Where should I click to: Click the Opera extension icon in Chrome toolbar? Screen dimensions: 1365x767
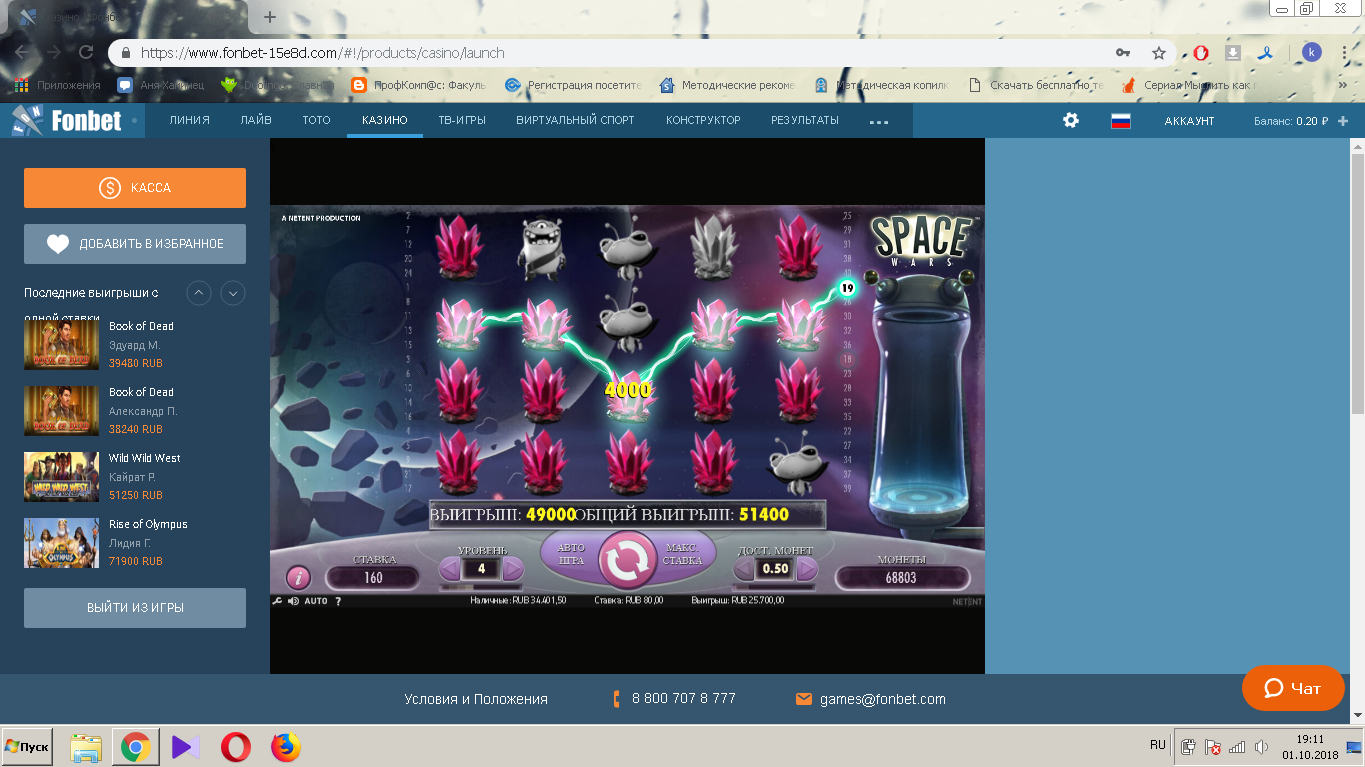coord(1201,53)
